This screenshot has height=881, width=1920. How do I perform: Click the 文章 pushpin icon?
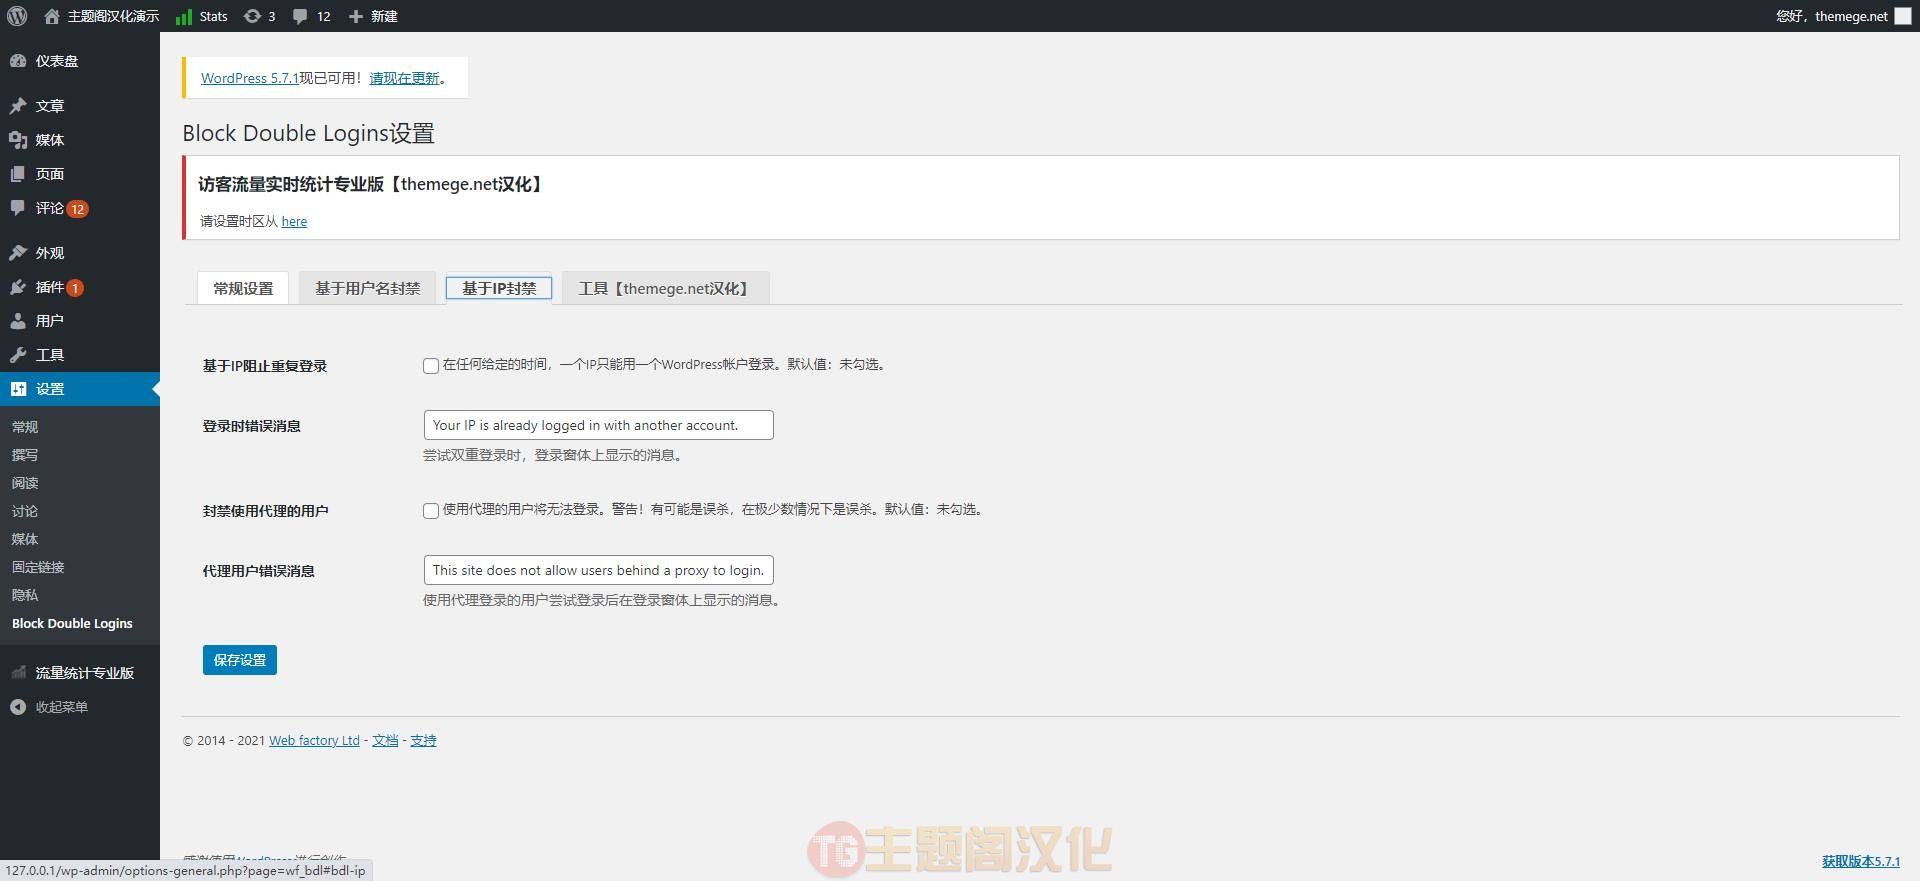(x=18, y=106)
